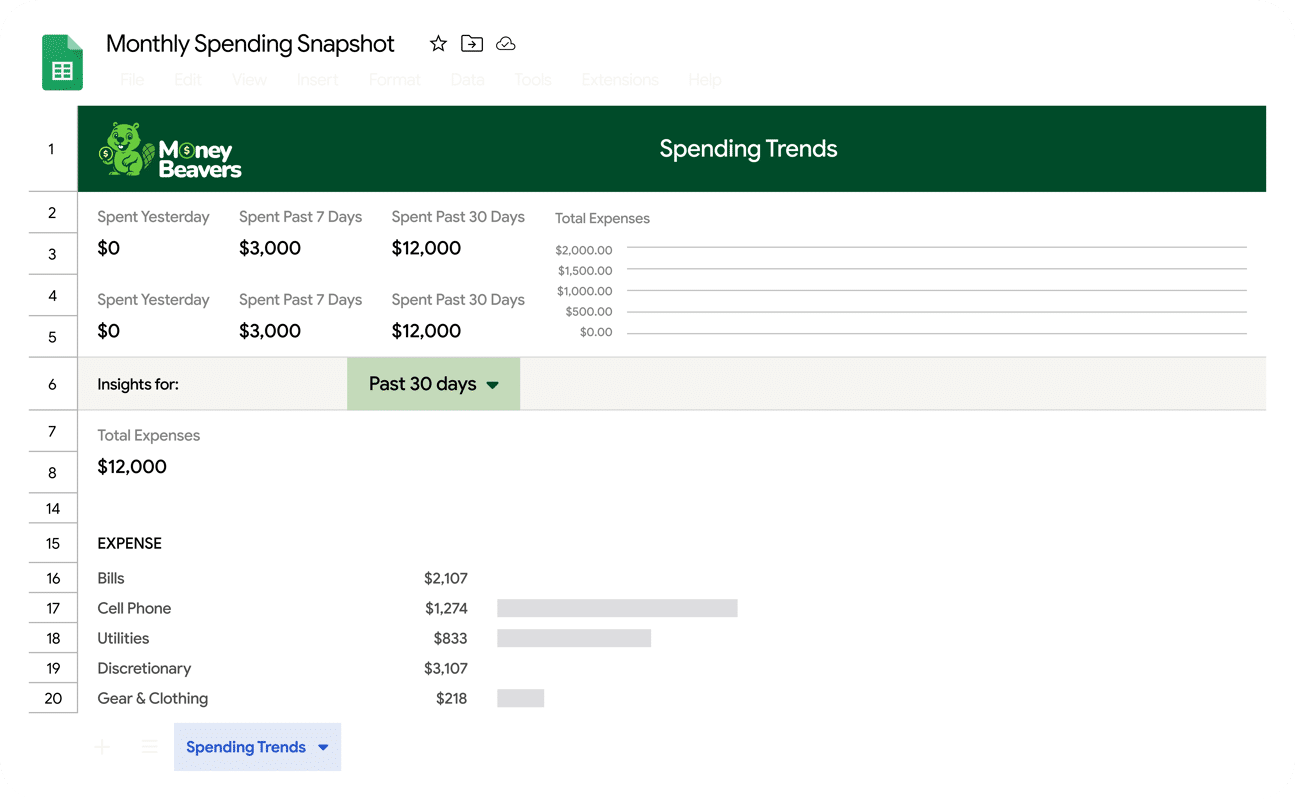This screenshot has width=1295, height=800.
Task: Select row header 1
Action: pyautogui.click(x=52, y=149)
